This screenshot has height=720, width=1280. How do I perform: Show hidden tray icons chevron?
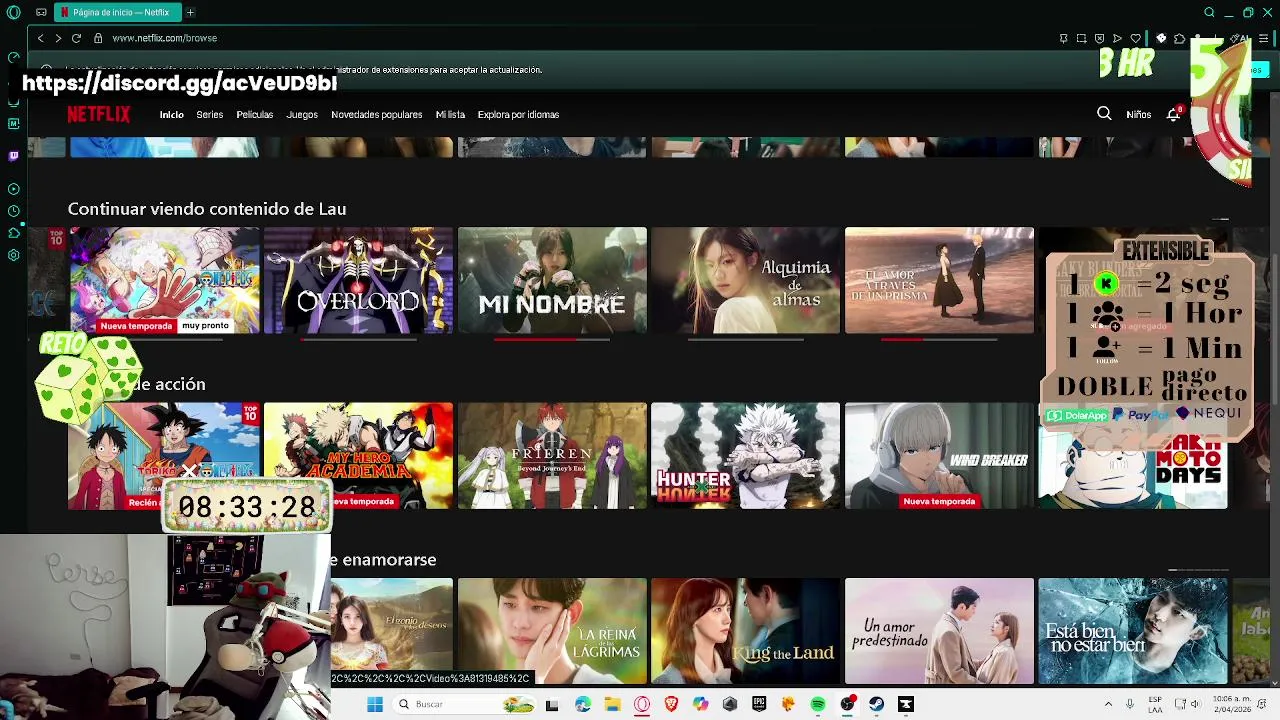(1108, 704)
